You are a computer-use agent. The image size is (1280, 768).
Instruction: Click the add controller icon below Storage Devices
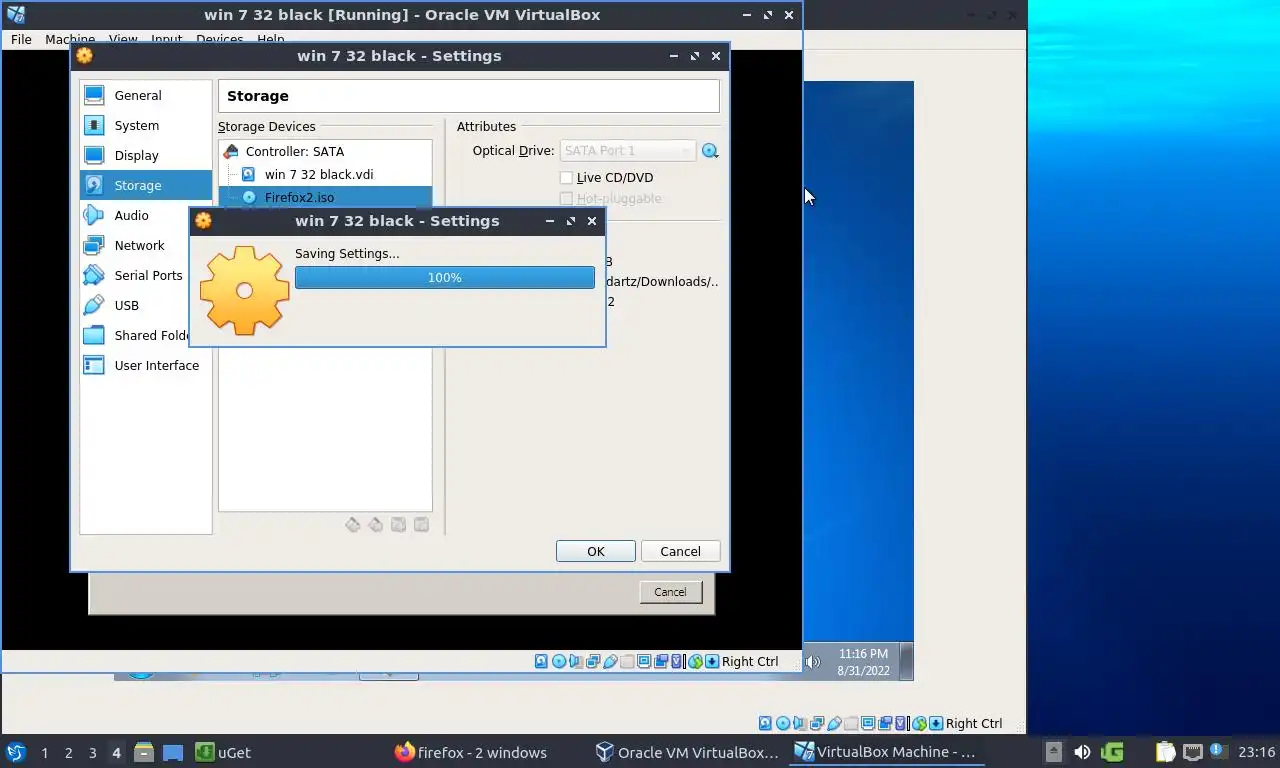353,525
